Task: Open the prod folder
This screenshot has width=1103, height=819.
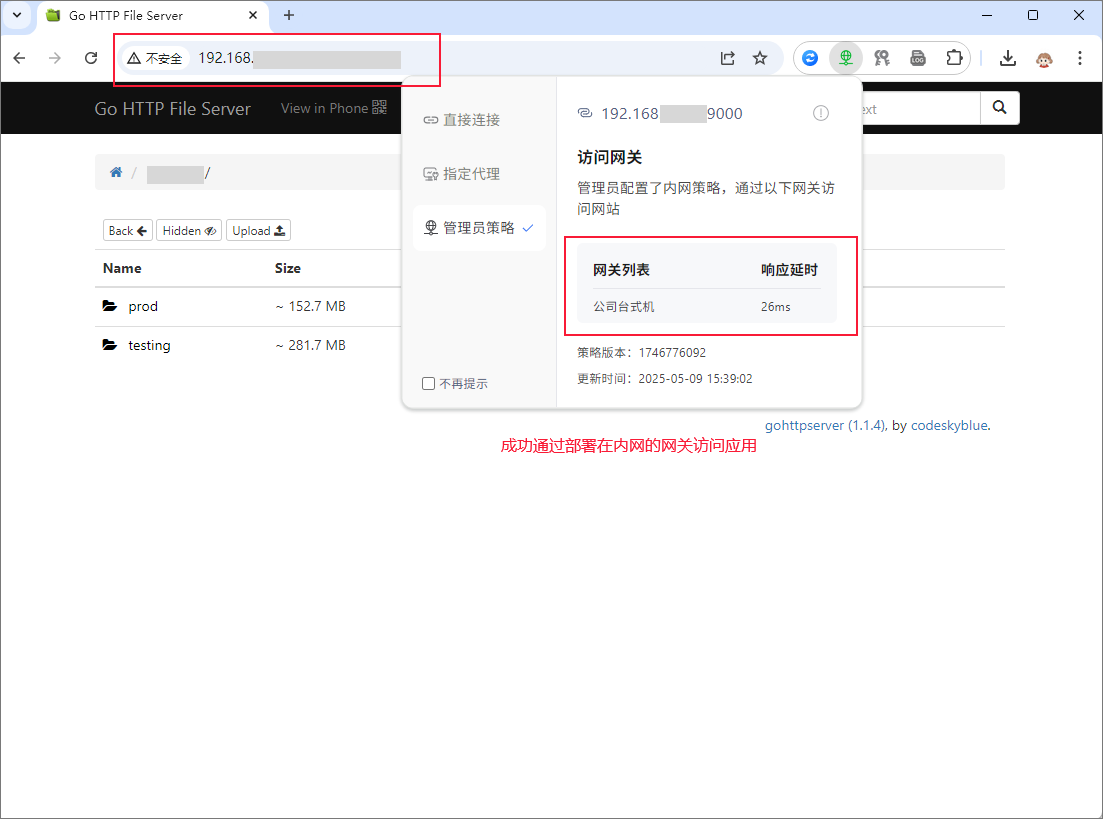Action: click(143, 306)
